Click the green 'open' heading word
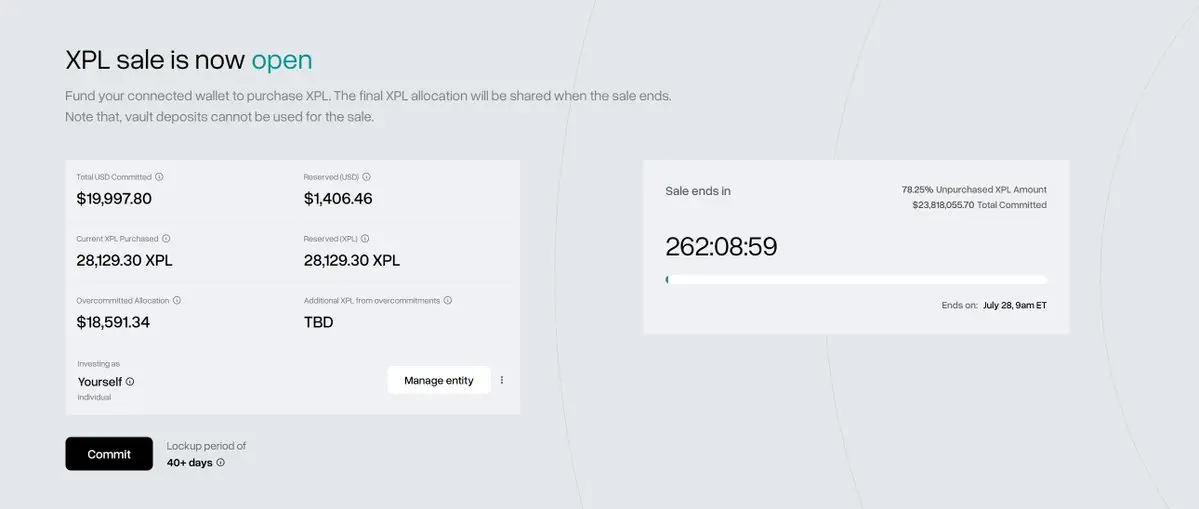Image resolution: width=1199 pixels, height=509 pixels. tap(282, 60)
